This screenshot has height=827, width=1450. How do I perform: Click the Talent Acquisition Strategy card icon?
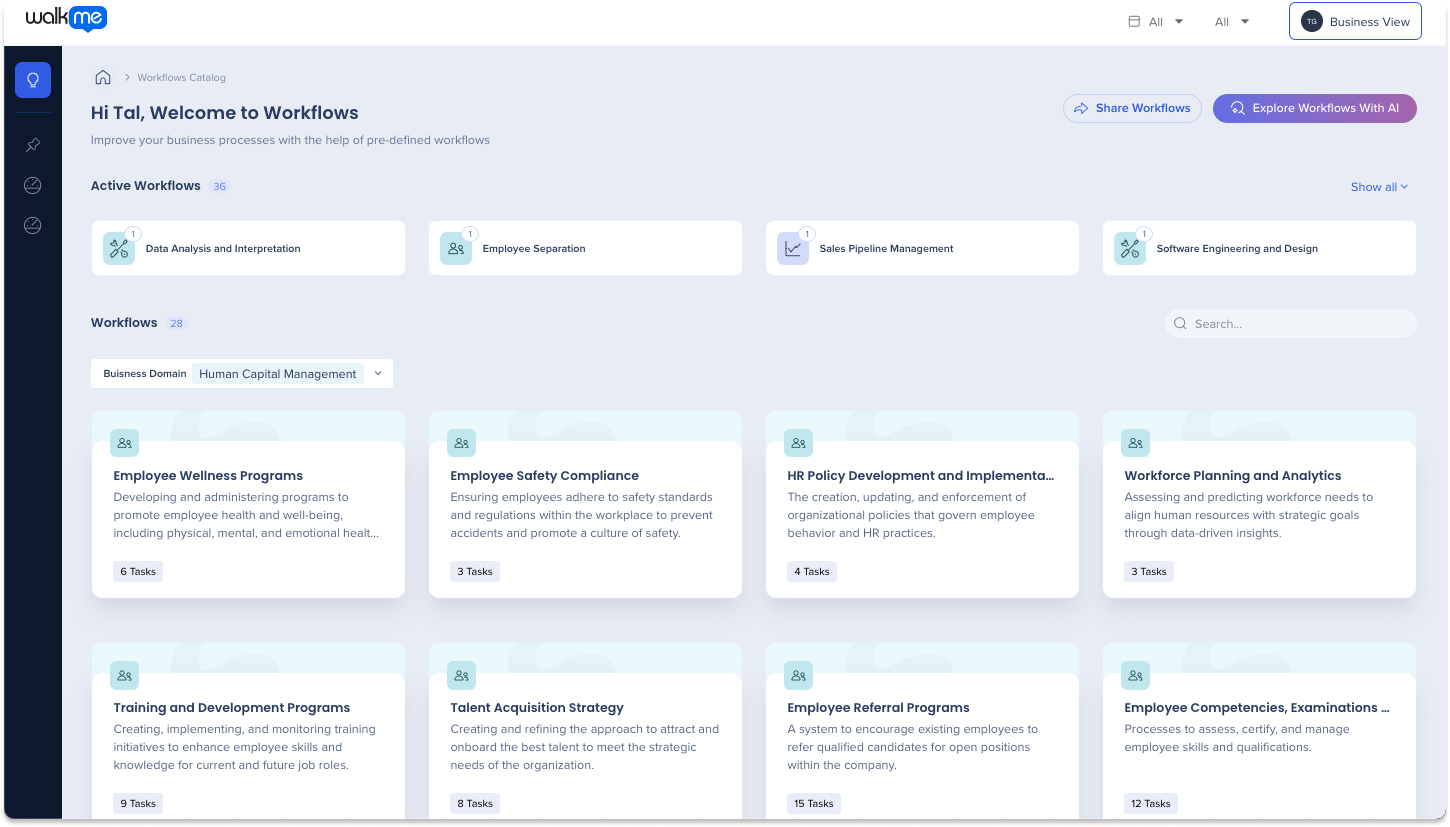[461, 675]
